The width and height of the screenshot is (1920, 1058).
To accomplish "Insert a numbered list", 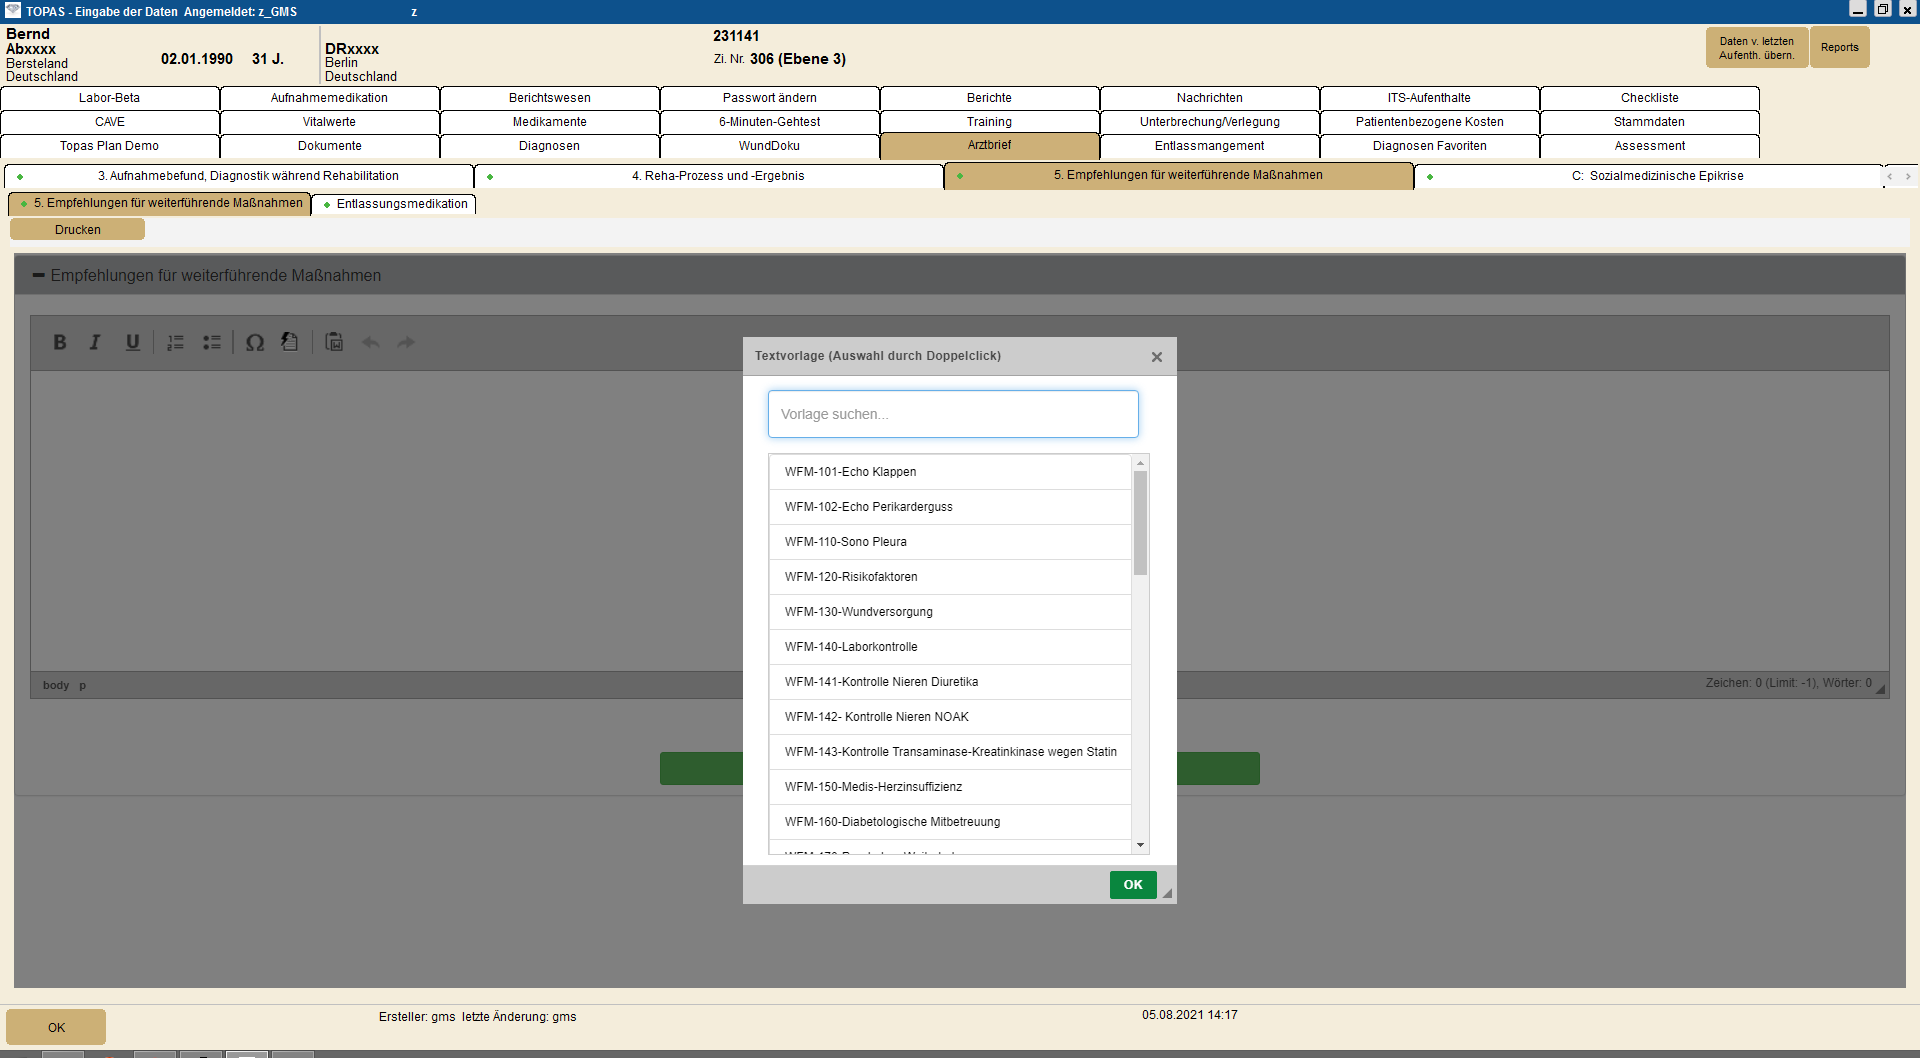I will 175,342.
